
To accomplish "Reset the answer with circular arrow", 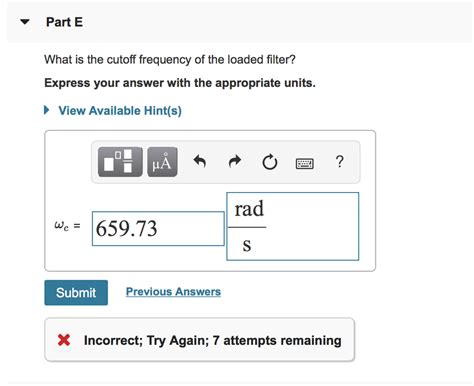I will (x=270, y=162).
